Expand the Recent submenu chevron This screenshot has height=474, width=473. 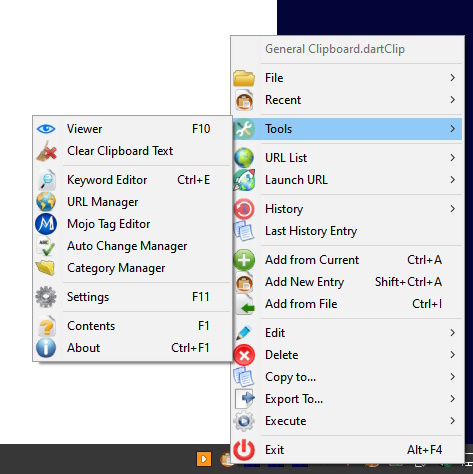452,100
